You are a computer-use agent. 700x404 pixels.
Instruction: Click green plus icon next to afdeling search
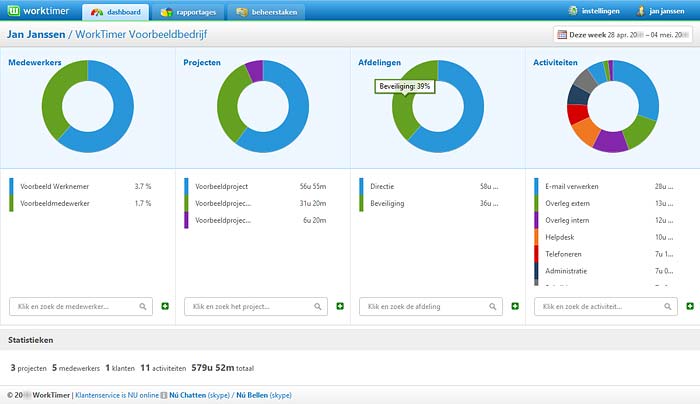point(515,306)
